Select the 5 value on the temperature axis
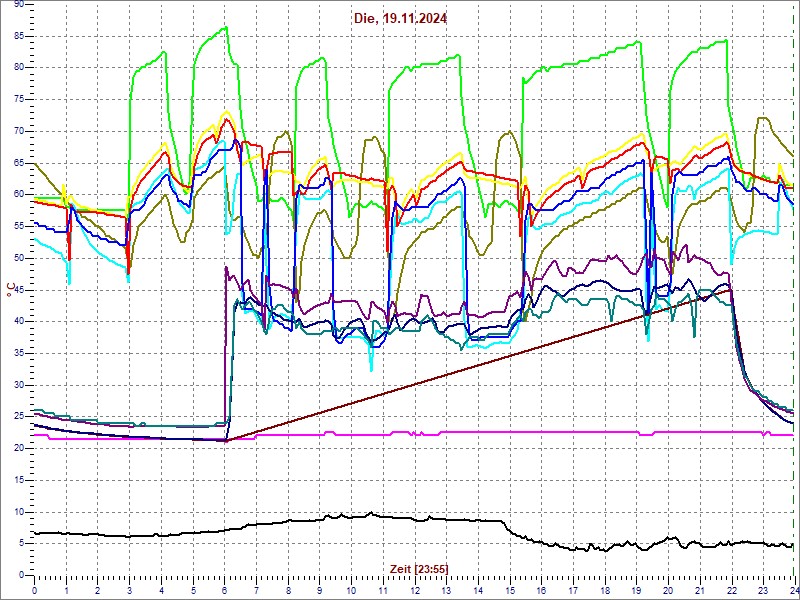The width and height of the screenshot is (800, 600). coord(21,544)
